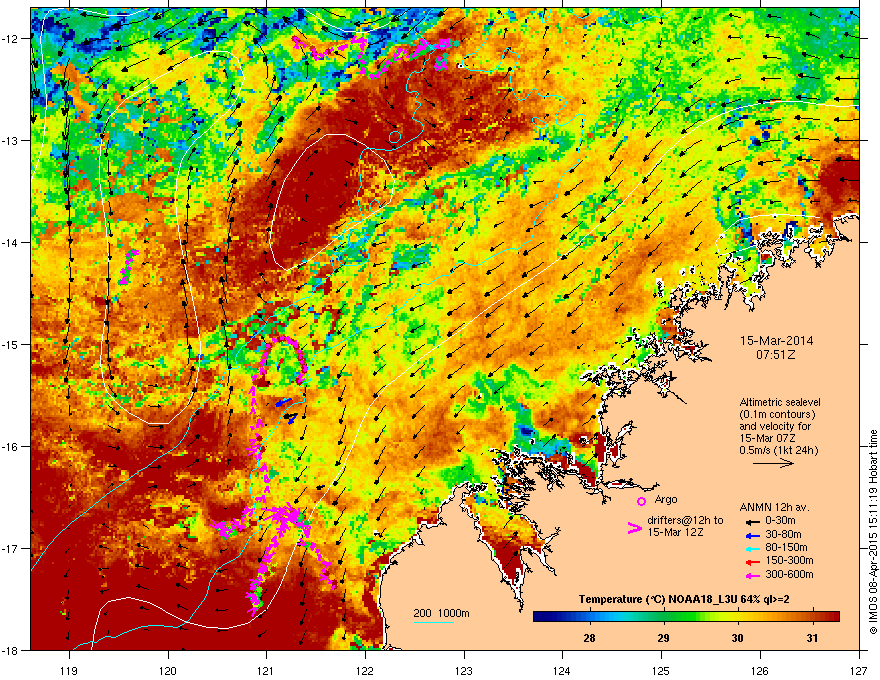Click longitude axis label 121
The width and height of the screenshot is (880, 680).
click(x=266, y=670)
